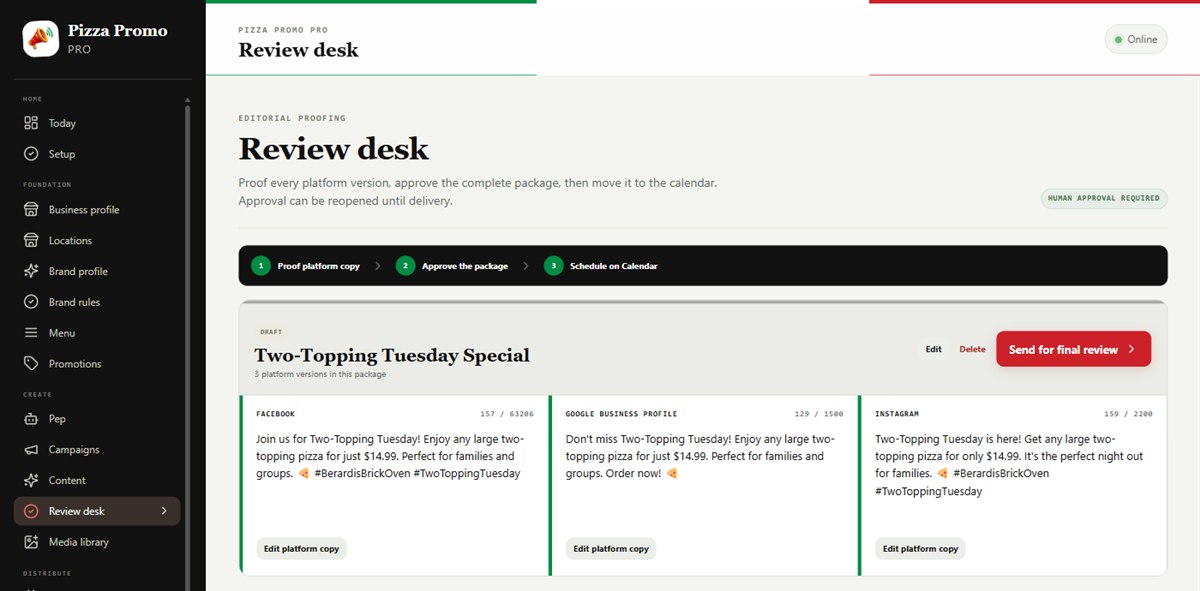The width and height of the screenshot is (1200, 591).
Task: Open the Campaigns page
Action: click(x=97, y=450)
